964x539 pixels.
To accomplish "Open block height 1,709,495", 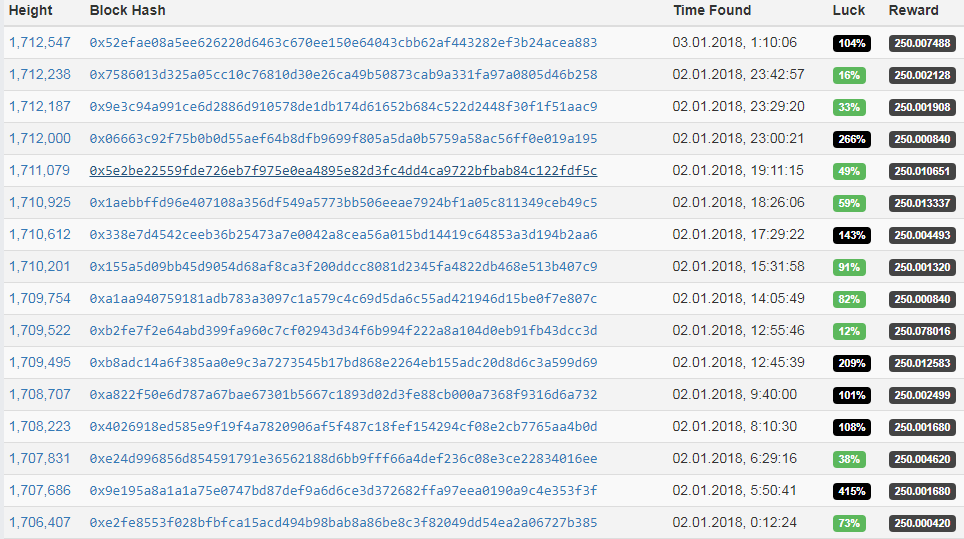I will coord(40,363).
